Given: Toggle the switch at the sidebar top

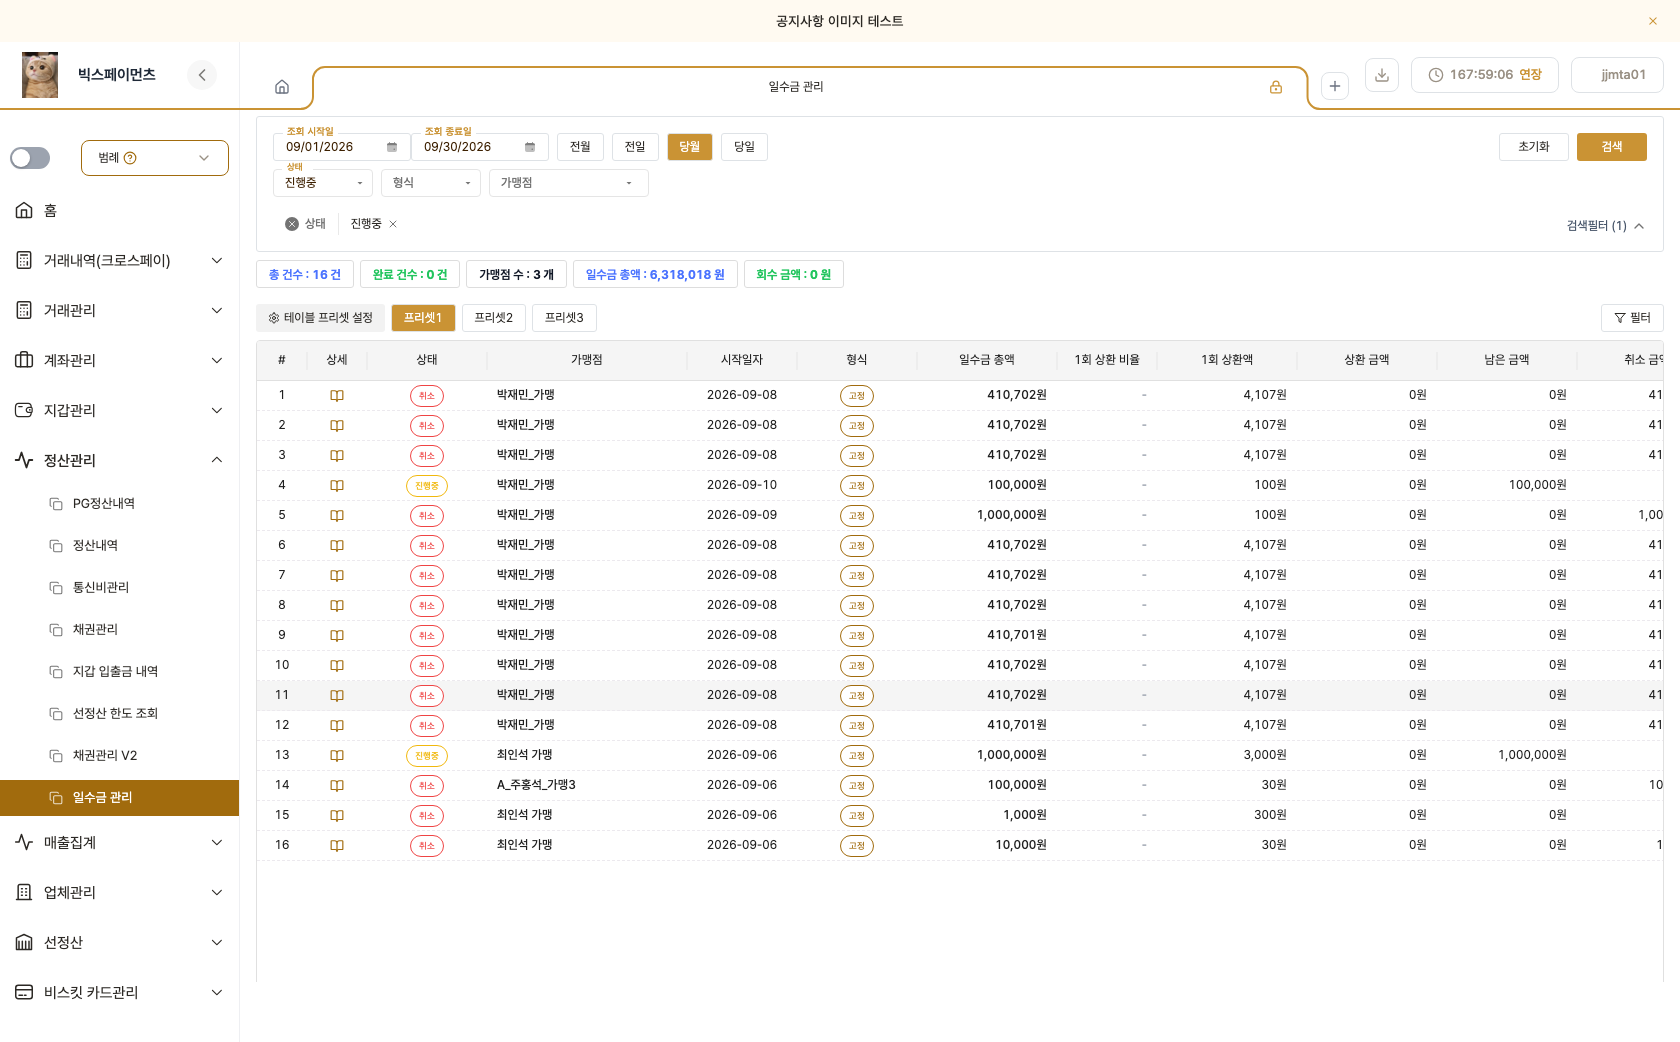Looking at the screenshot, I should point(30,158).
